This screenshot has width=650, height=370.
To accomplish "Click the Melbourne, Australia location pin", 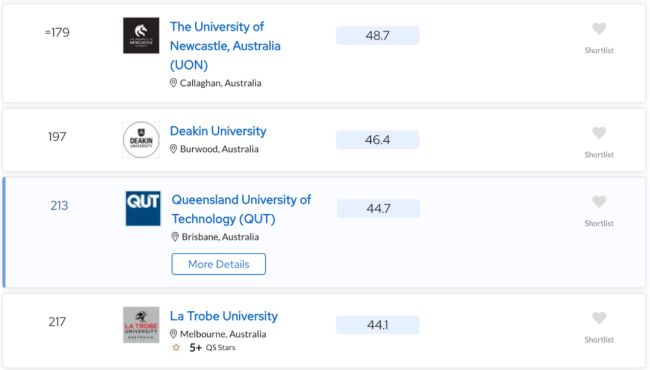I will pos(173,334).
